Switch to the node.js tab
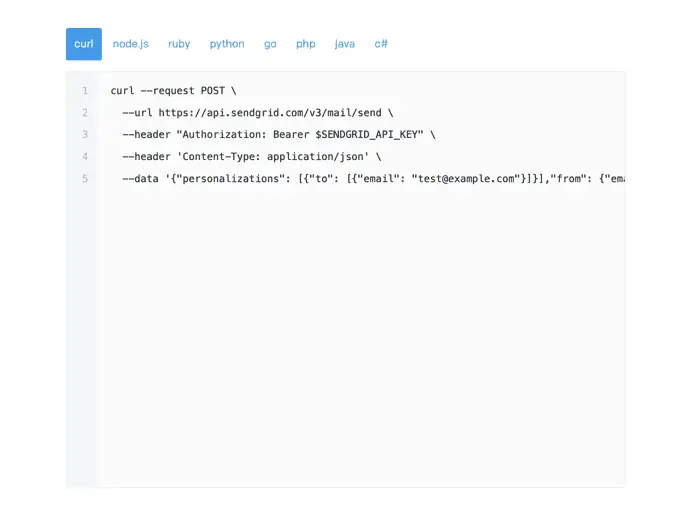Image resolution: width=700 pixels, height=519 pixels. pyautogui.click(x=130, y=44)
